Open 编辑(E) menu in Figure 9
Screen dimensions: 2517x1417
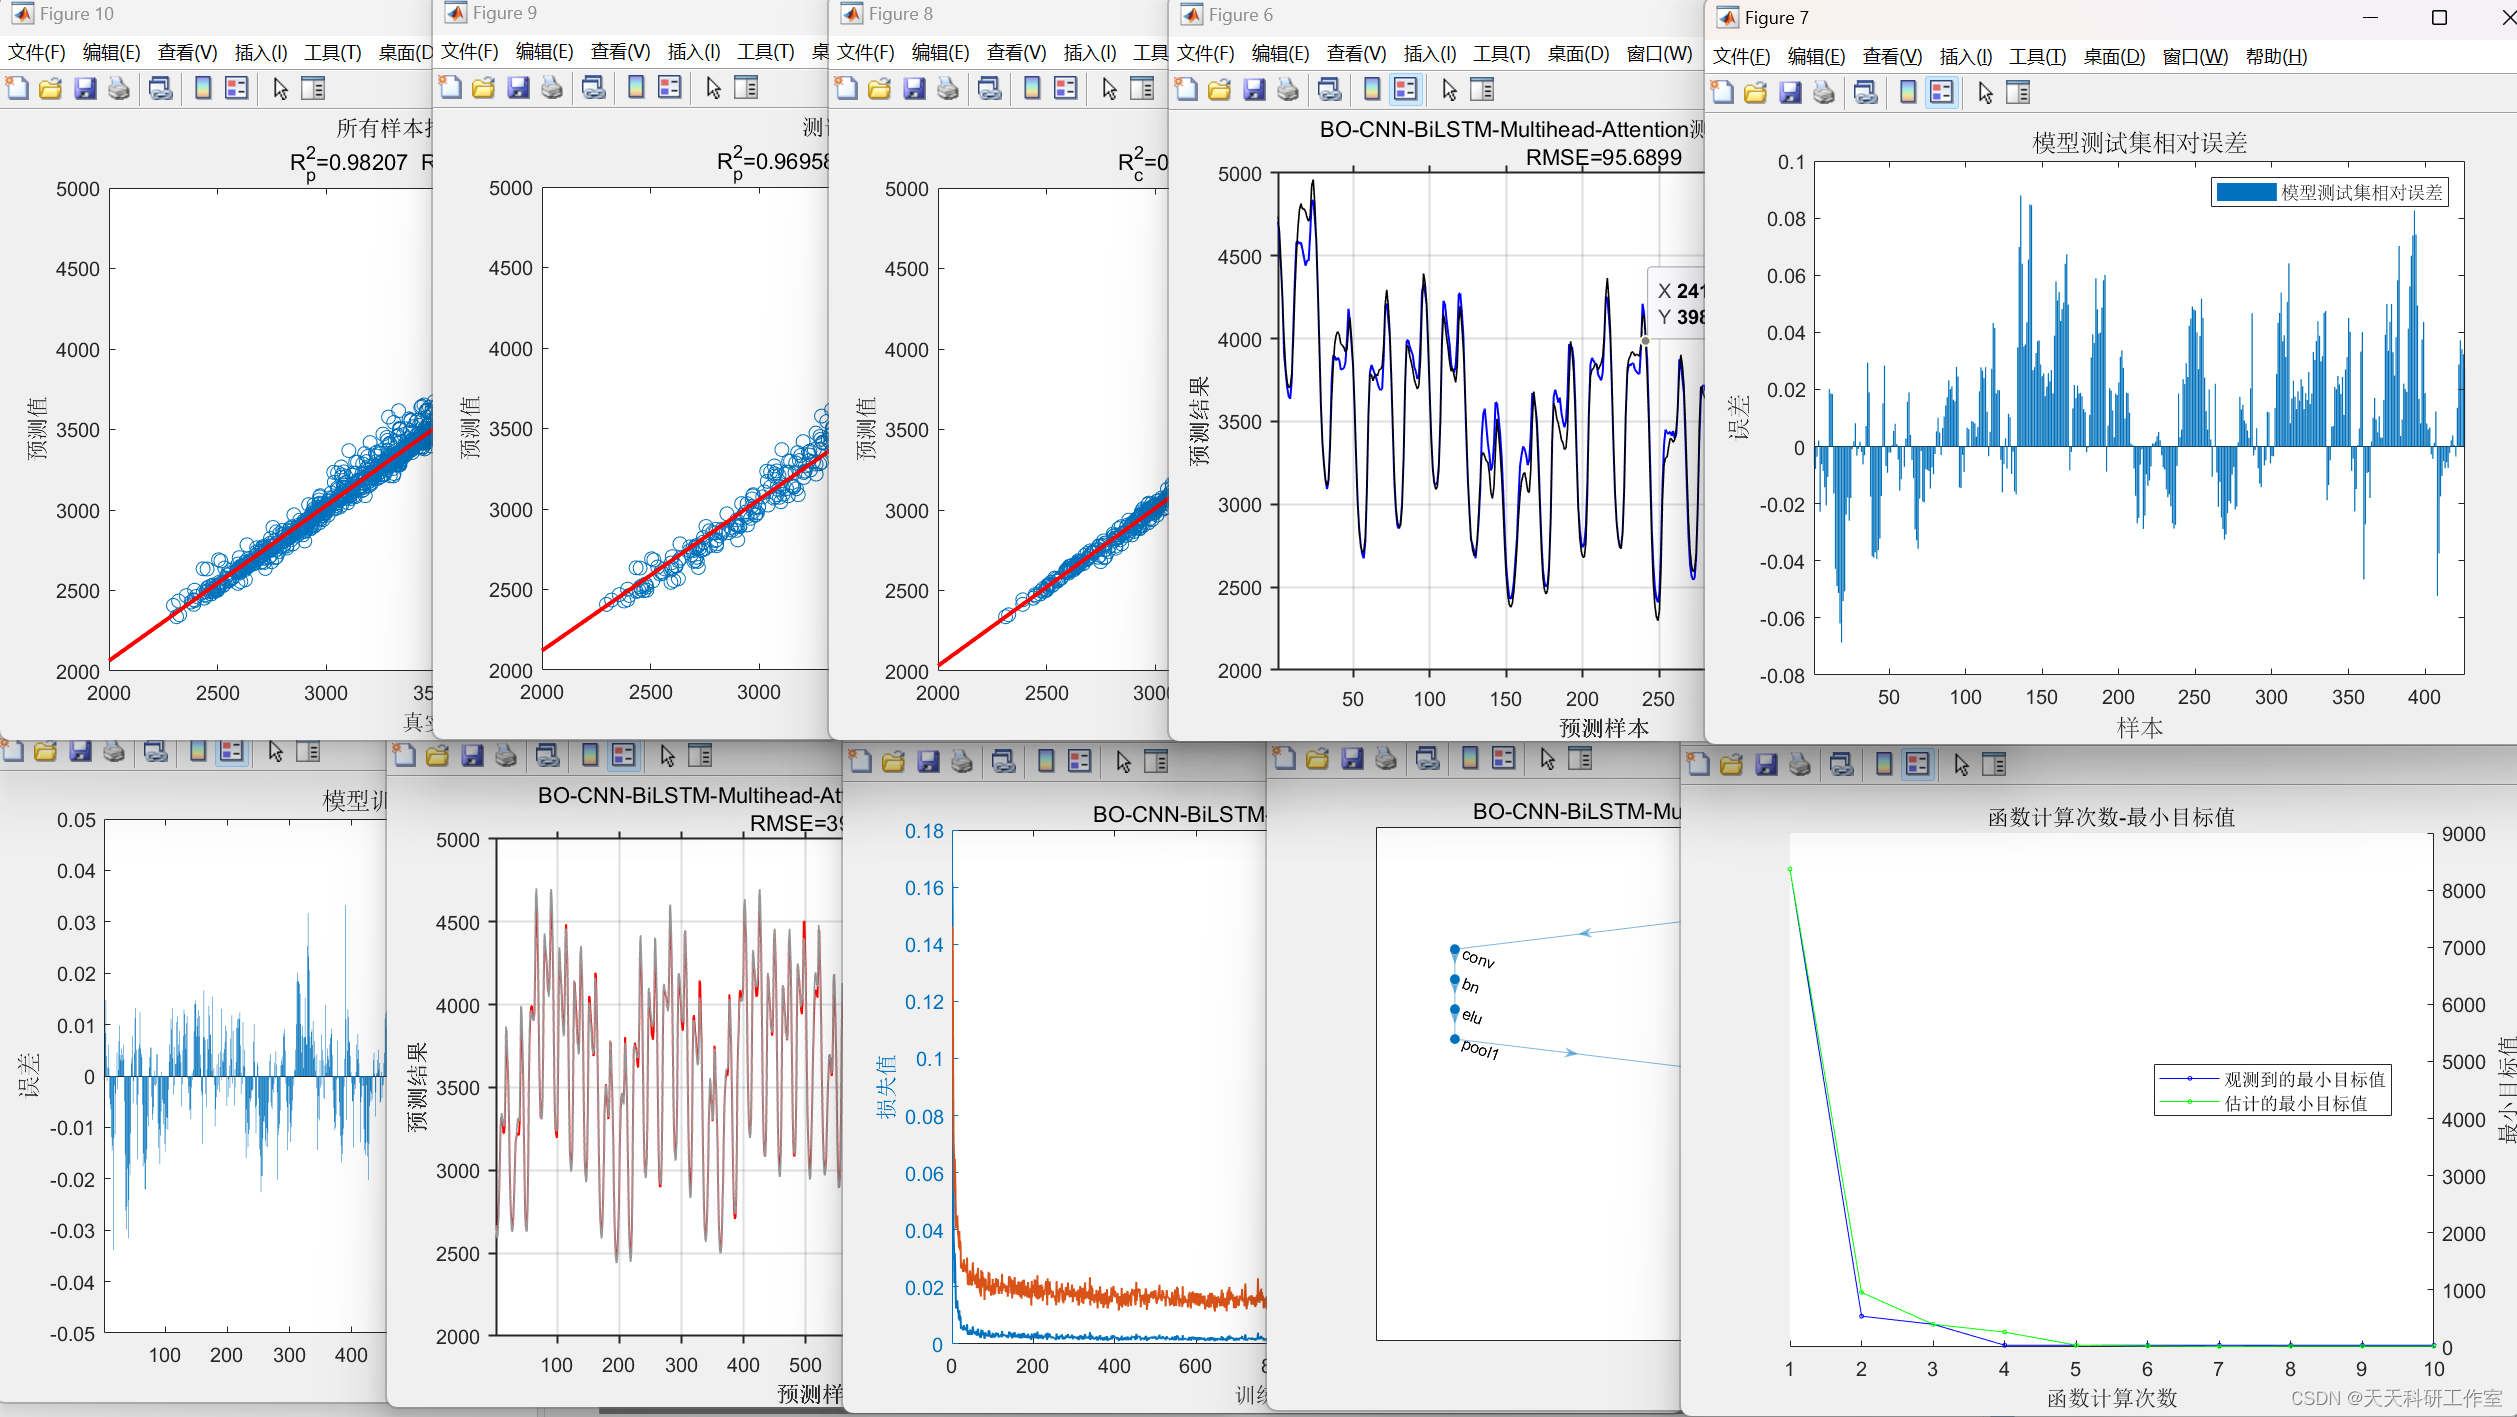pos(544,51)
